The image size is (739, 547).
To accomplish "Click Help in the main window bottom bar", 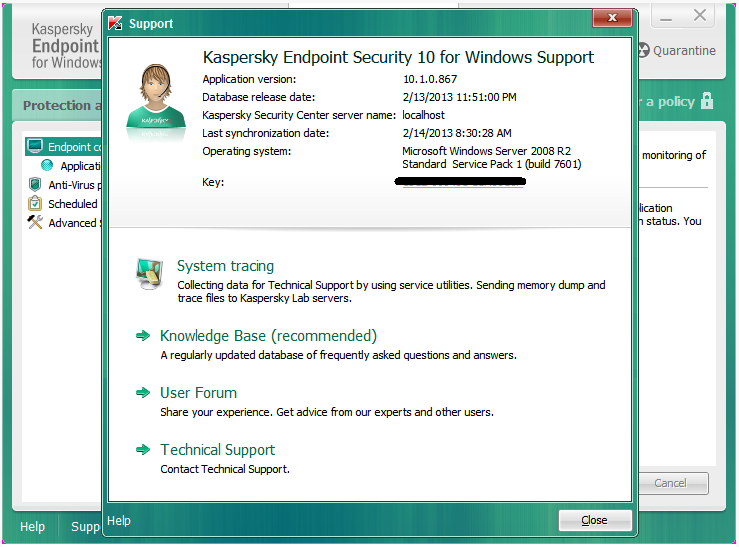I will click(x=32, y=527).
